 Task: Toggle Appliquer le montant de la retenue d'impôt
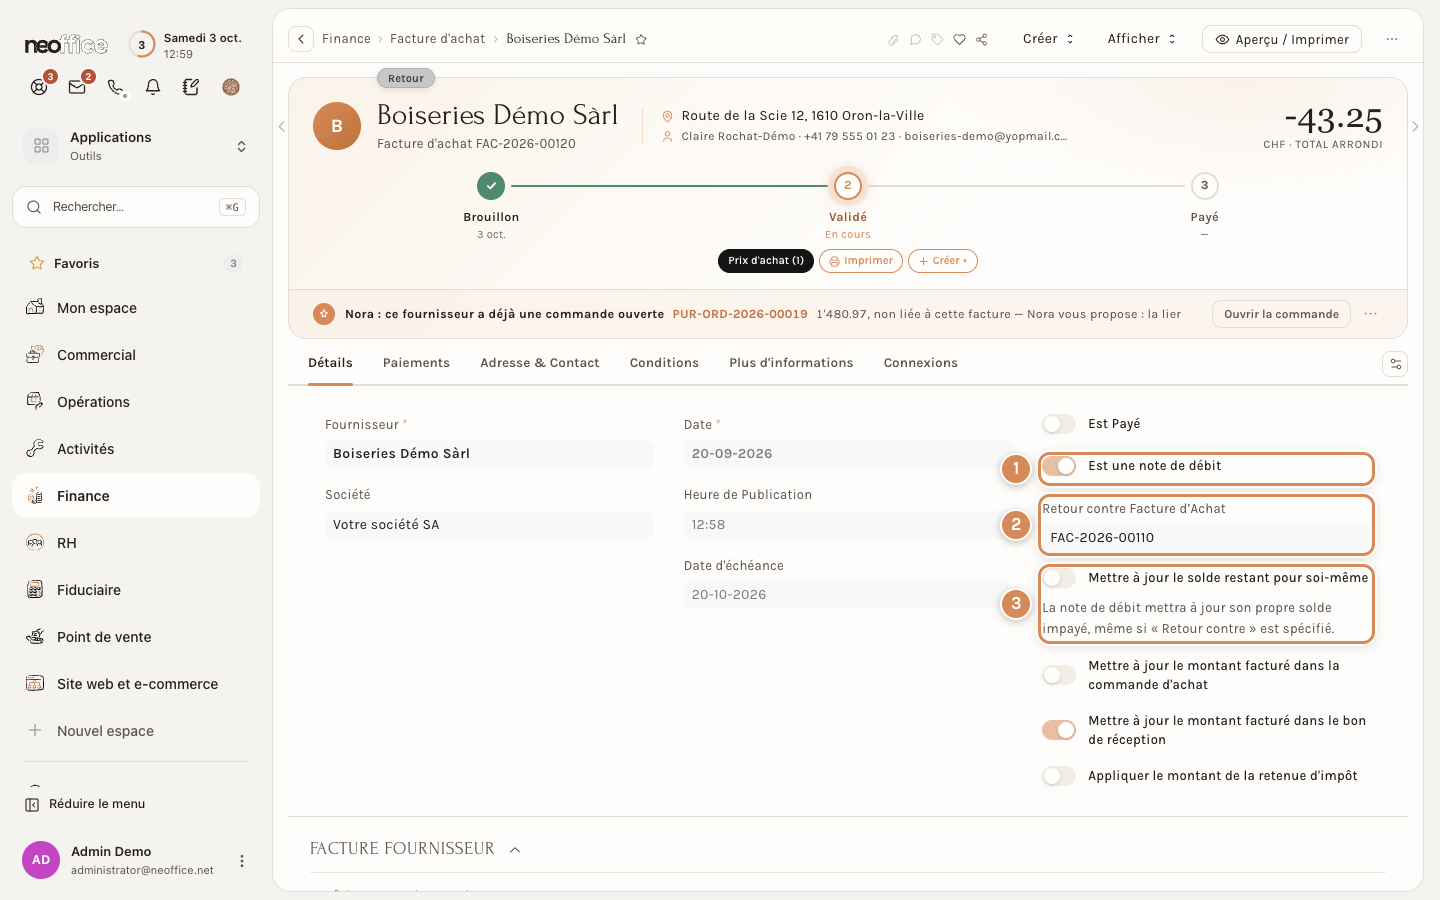1059,776
